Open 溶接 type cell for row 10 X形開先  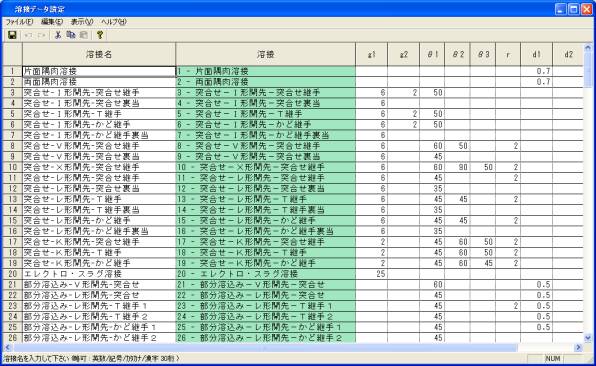[266, 167]
